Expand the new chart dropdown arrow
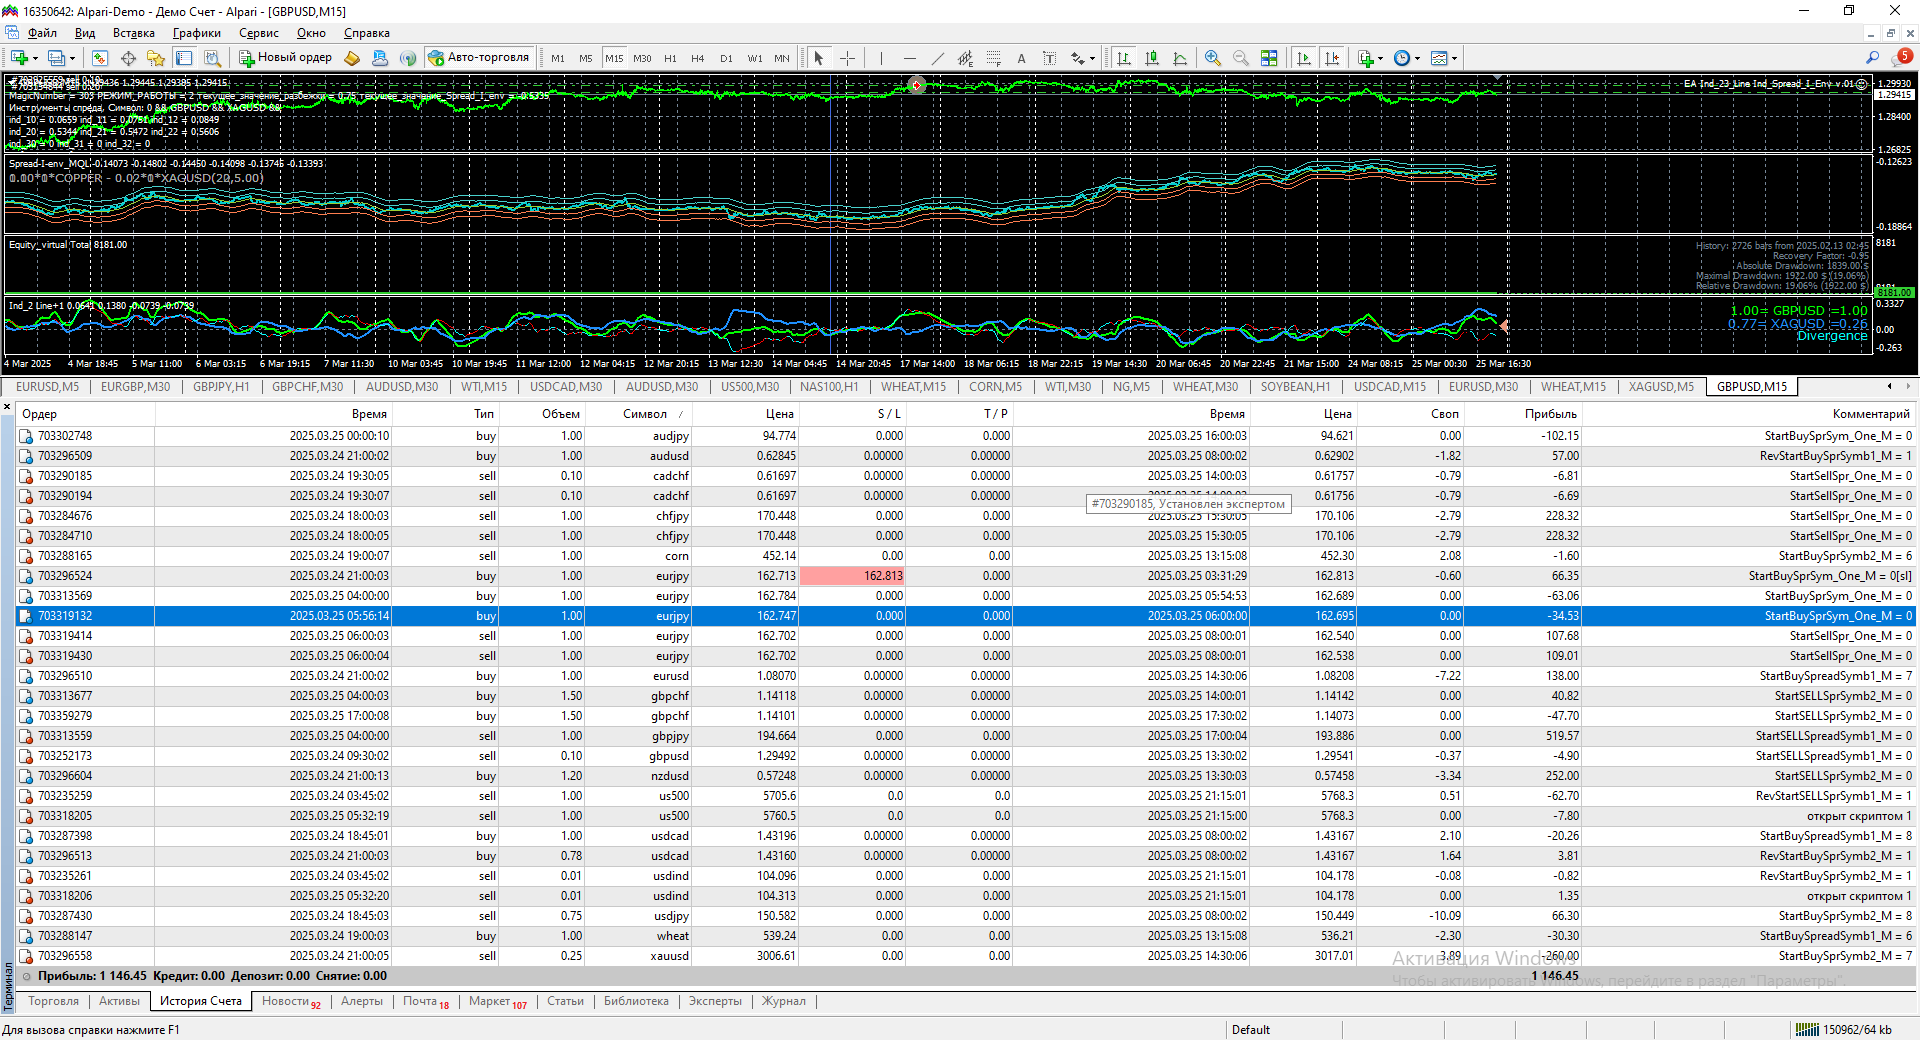Image resolution: width=1920 pixels, height=1040 pixels. click(37, 59)
